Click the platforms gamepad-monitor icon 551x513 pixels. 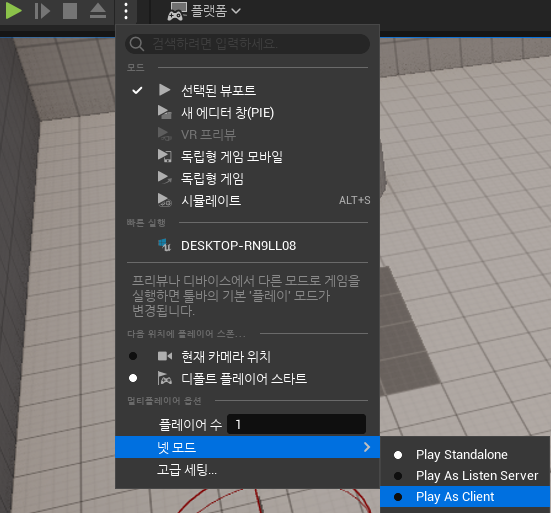(177, 12)
